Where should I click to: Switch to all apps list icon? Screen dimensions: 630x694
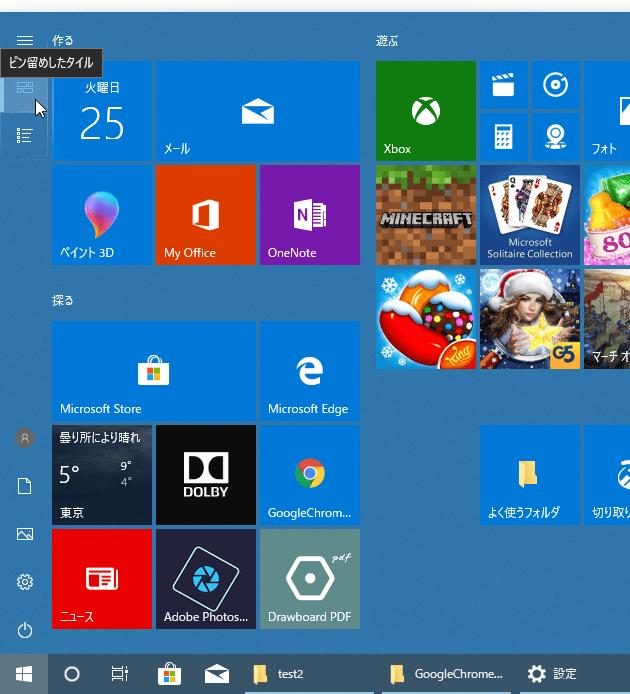(x=24, y=135)
